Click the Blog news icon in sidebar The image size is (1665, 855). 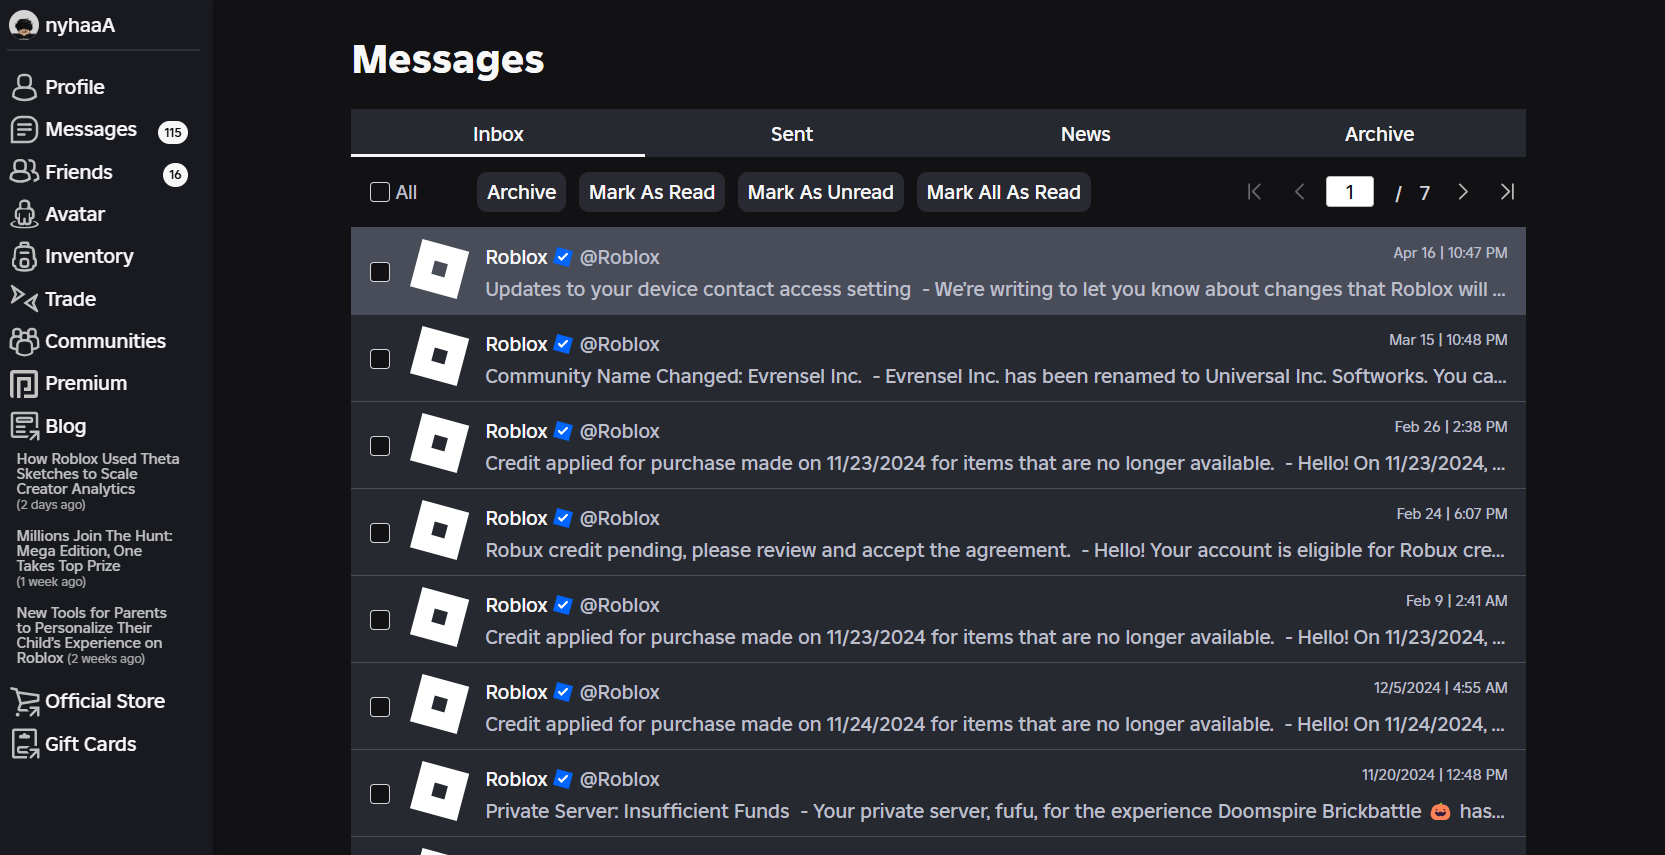tap(24, 426)
